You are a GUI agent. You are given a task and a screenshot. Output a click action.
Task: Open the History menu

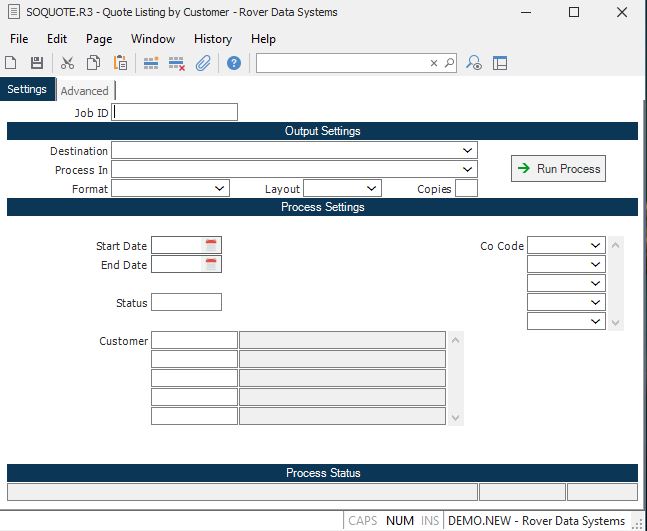[x=212, y=38]
